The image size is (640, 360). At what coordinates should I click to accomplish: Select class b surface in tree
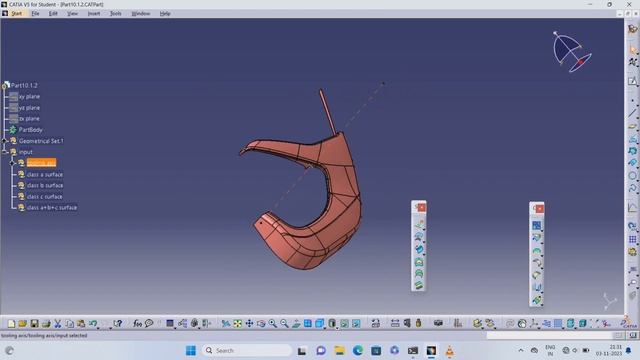45,186
